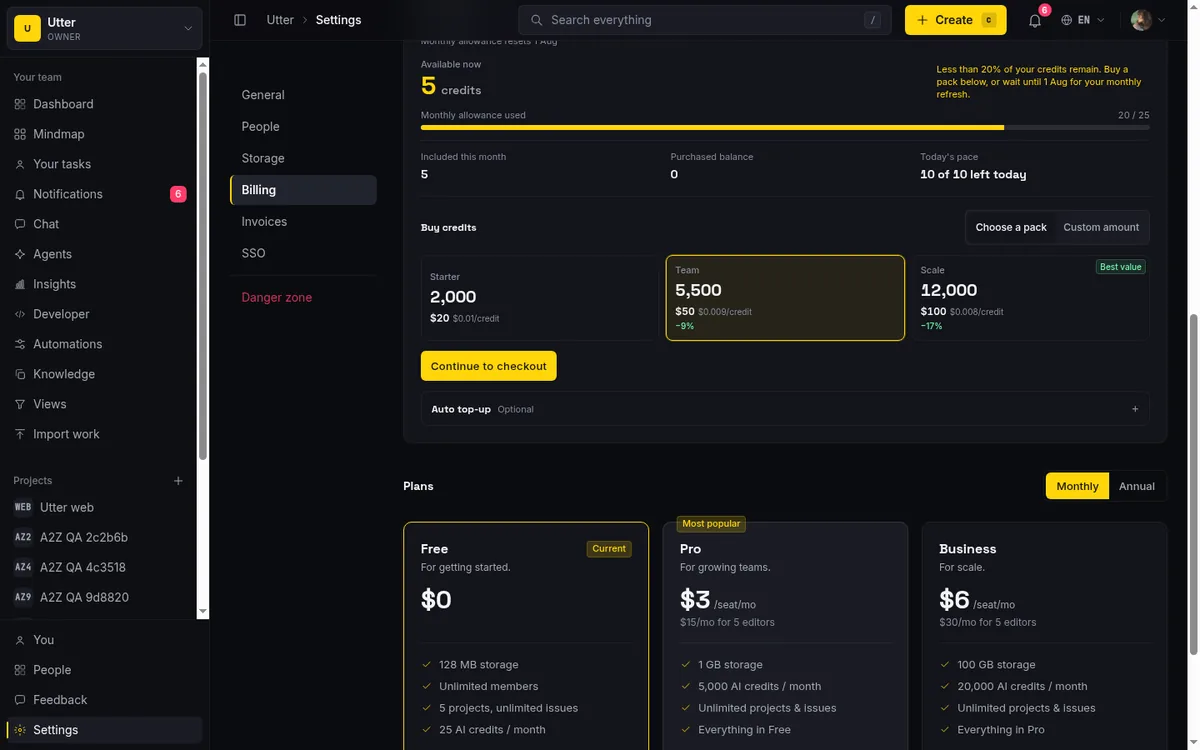
Task: Select the Team 5,500 credit pack
Action: (x=785, y=298)
